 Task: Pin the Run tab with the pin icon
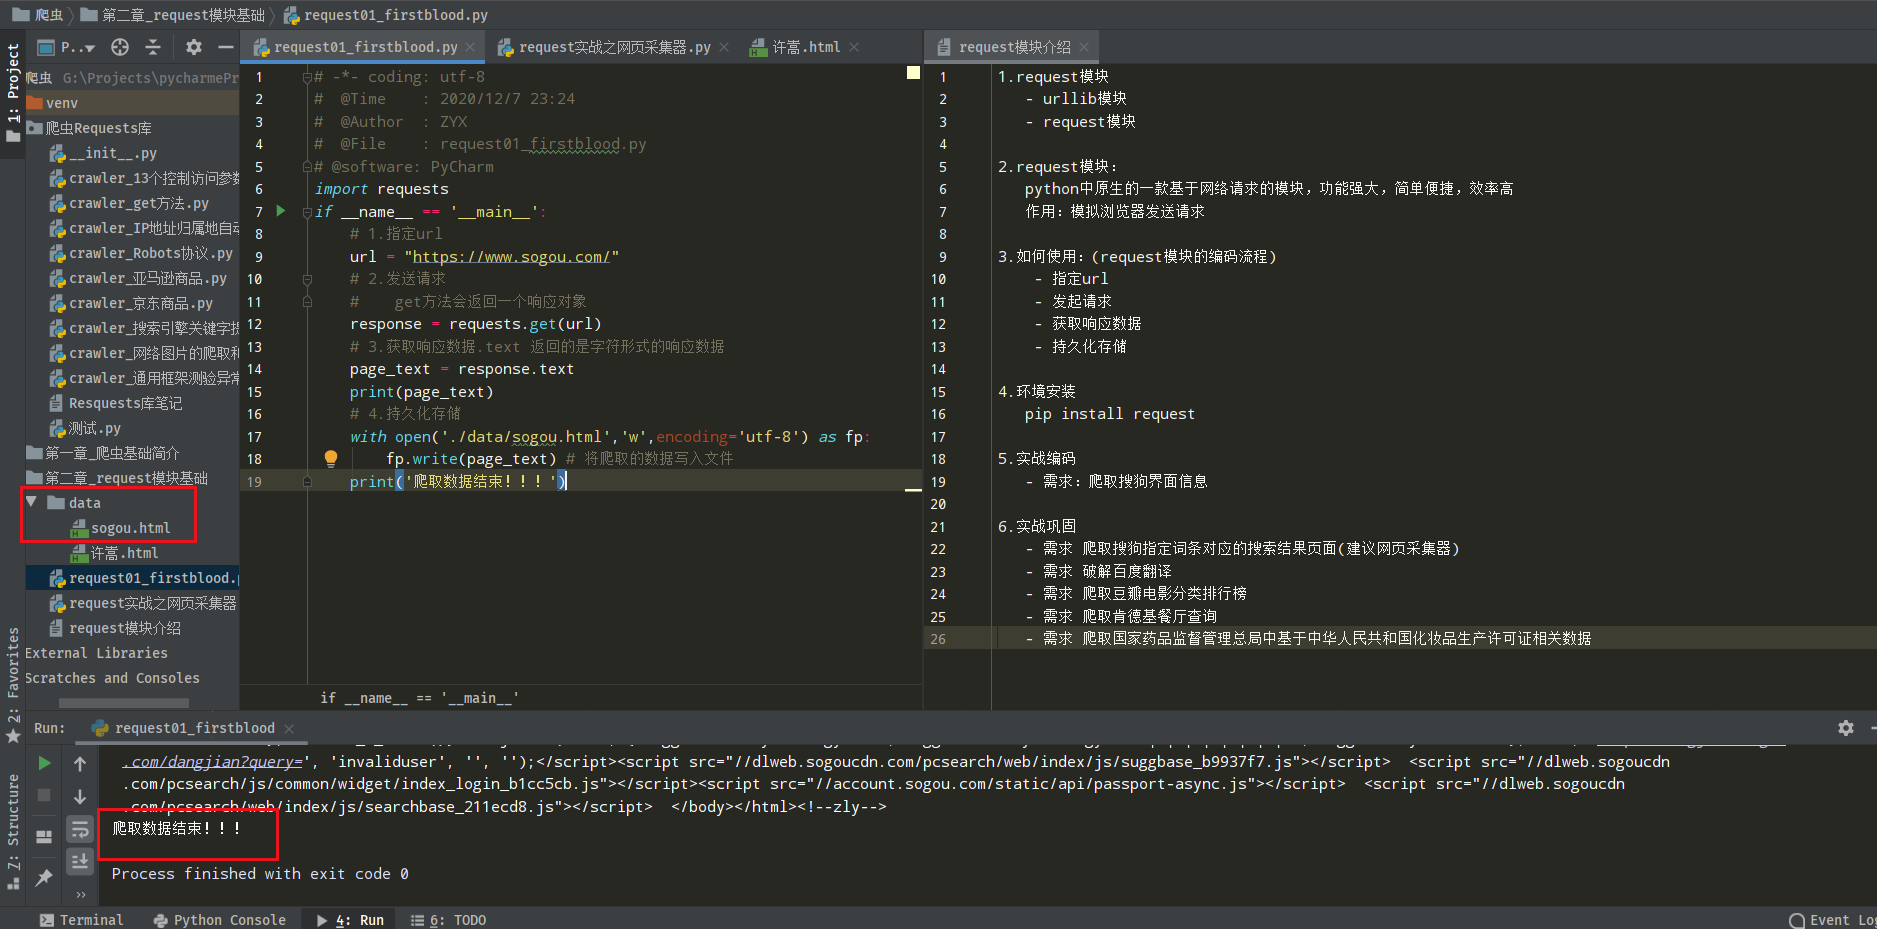44,877
